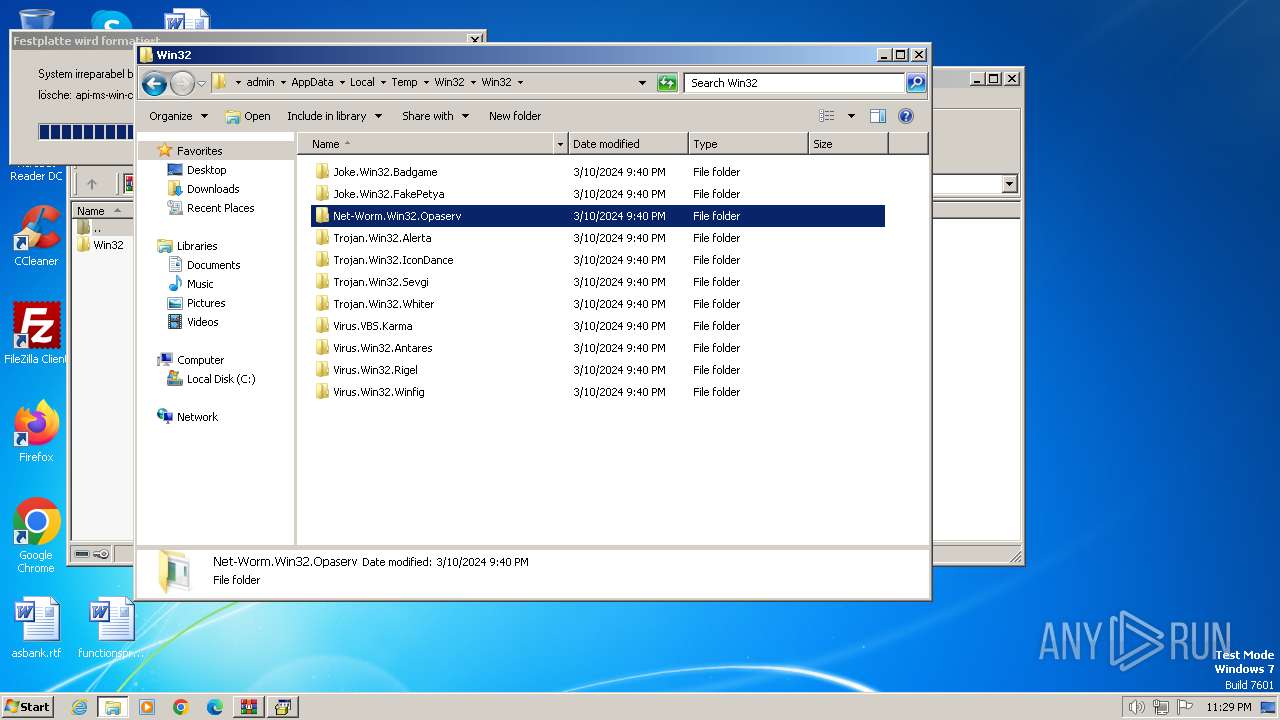The image size is (1280, 720).
Task: Click the Back navigation arrow in Explorer
Action: pyautogui.click(x=154, y=83)
